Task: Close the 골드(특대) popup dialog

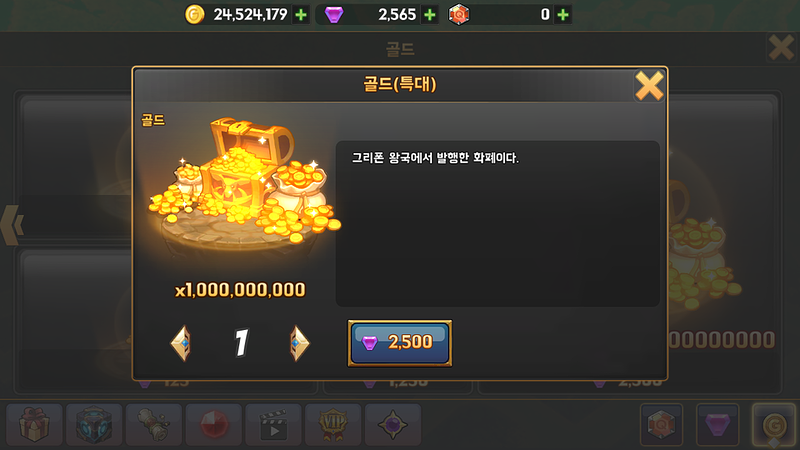Action: click(x=649, y=86)
